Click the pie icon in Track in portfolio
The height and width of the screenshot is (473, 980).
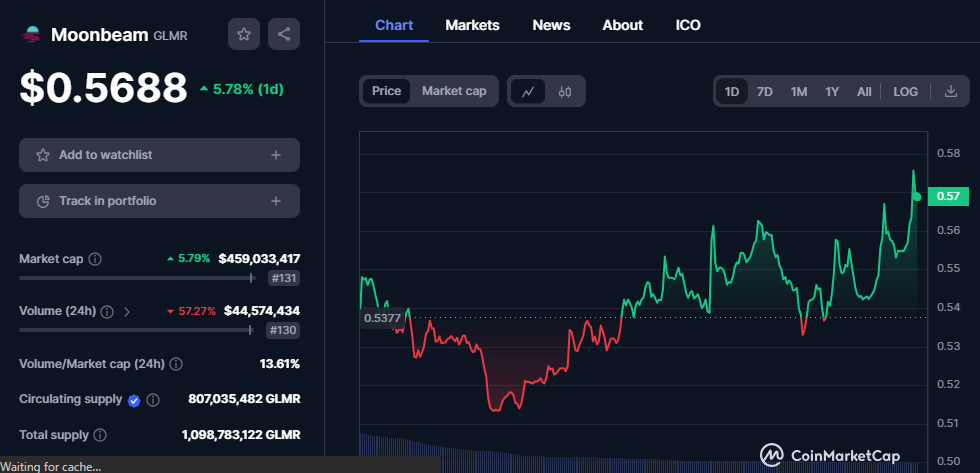pos(42,201)
